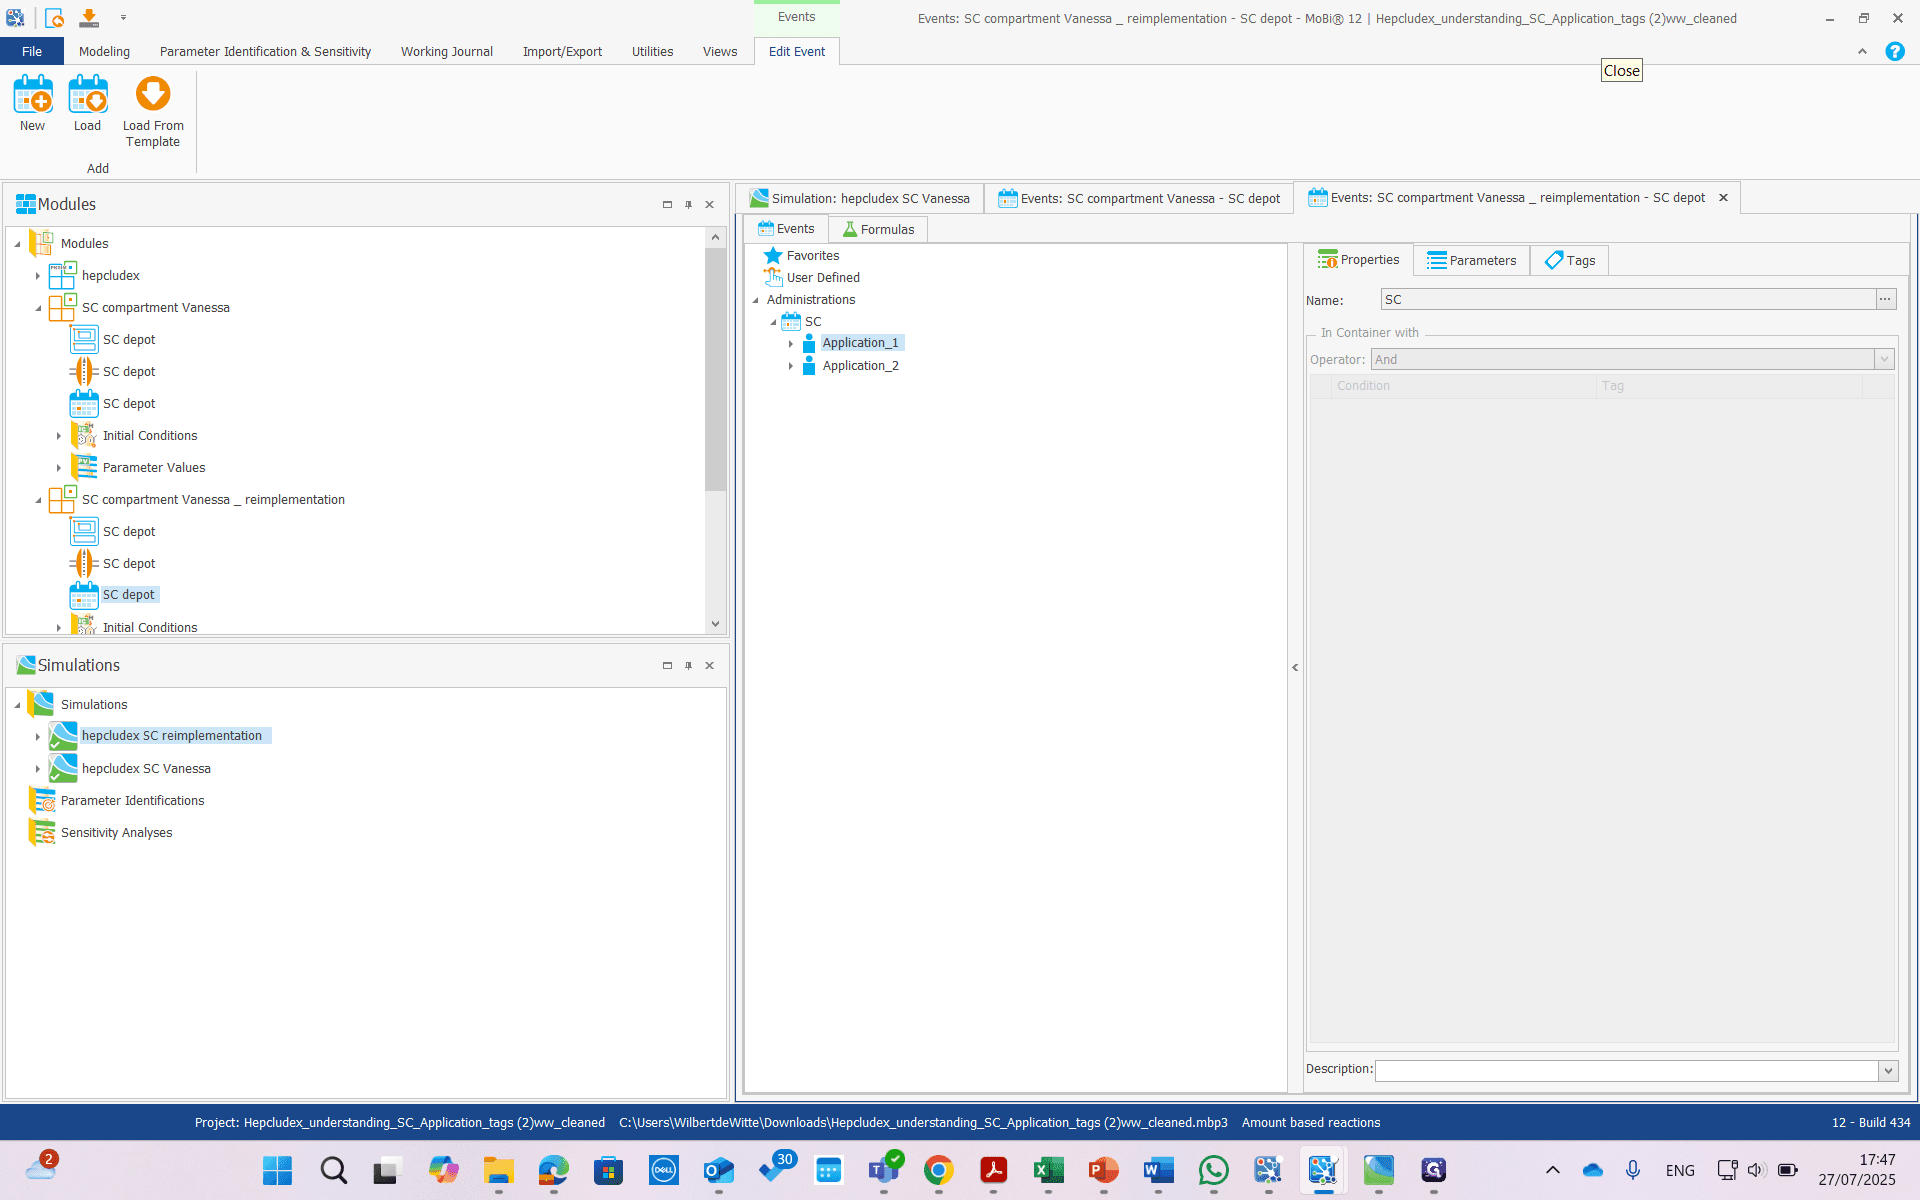Close the reimplementation Events document tab
The height and width of the screenshot is (1200, 1920).
click(x=1724, y=198)
